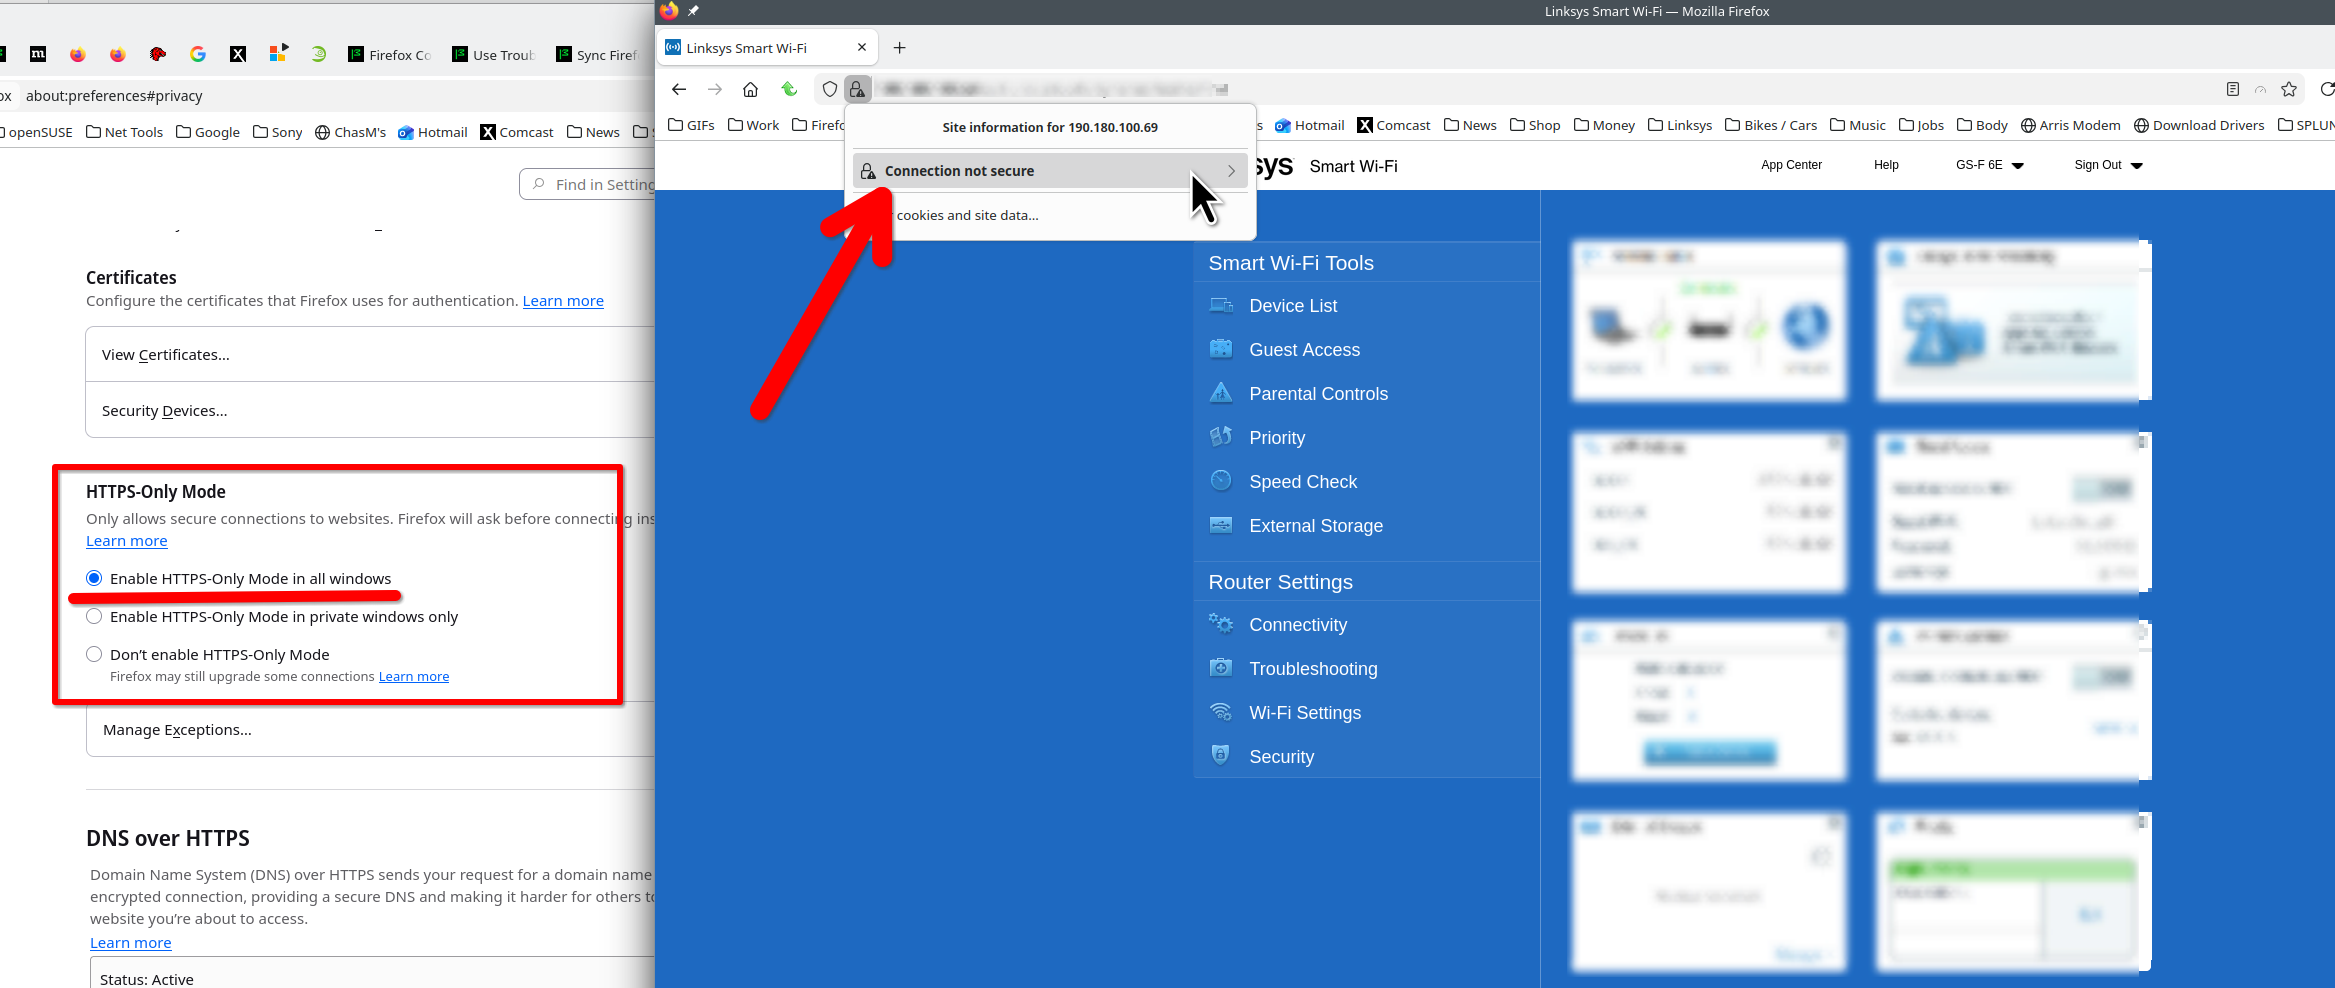Click the lock warning site identity icon
This screenshot has width=2335, height=988.
(x=857, y=89)
